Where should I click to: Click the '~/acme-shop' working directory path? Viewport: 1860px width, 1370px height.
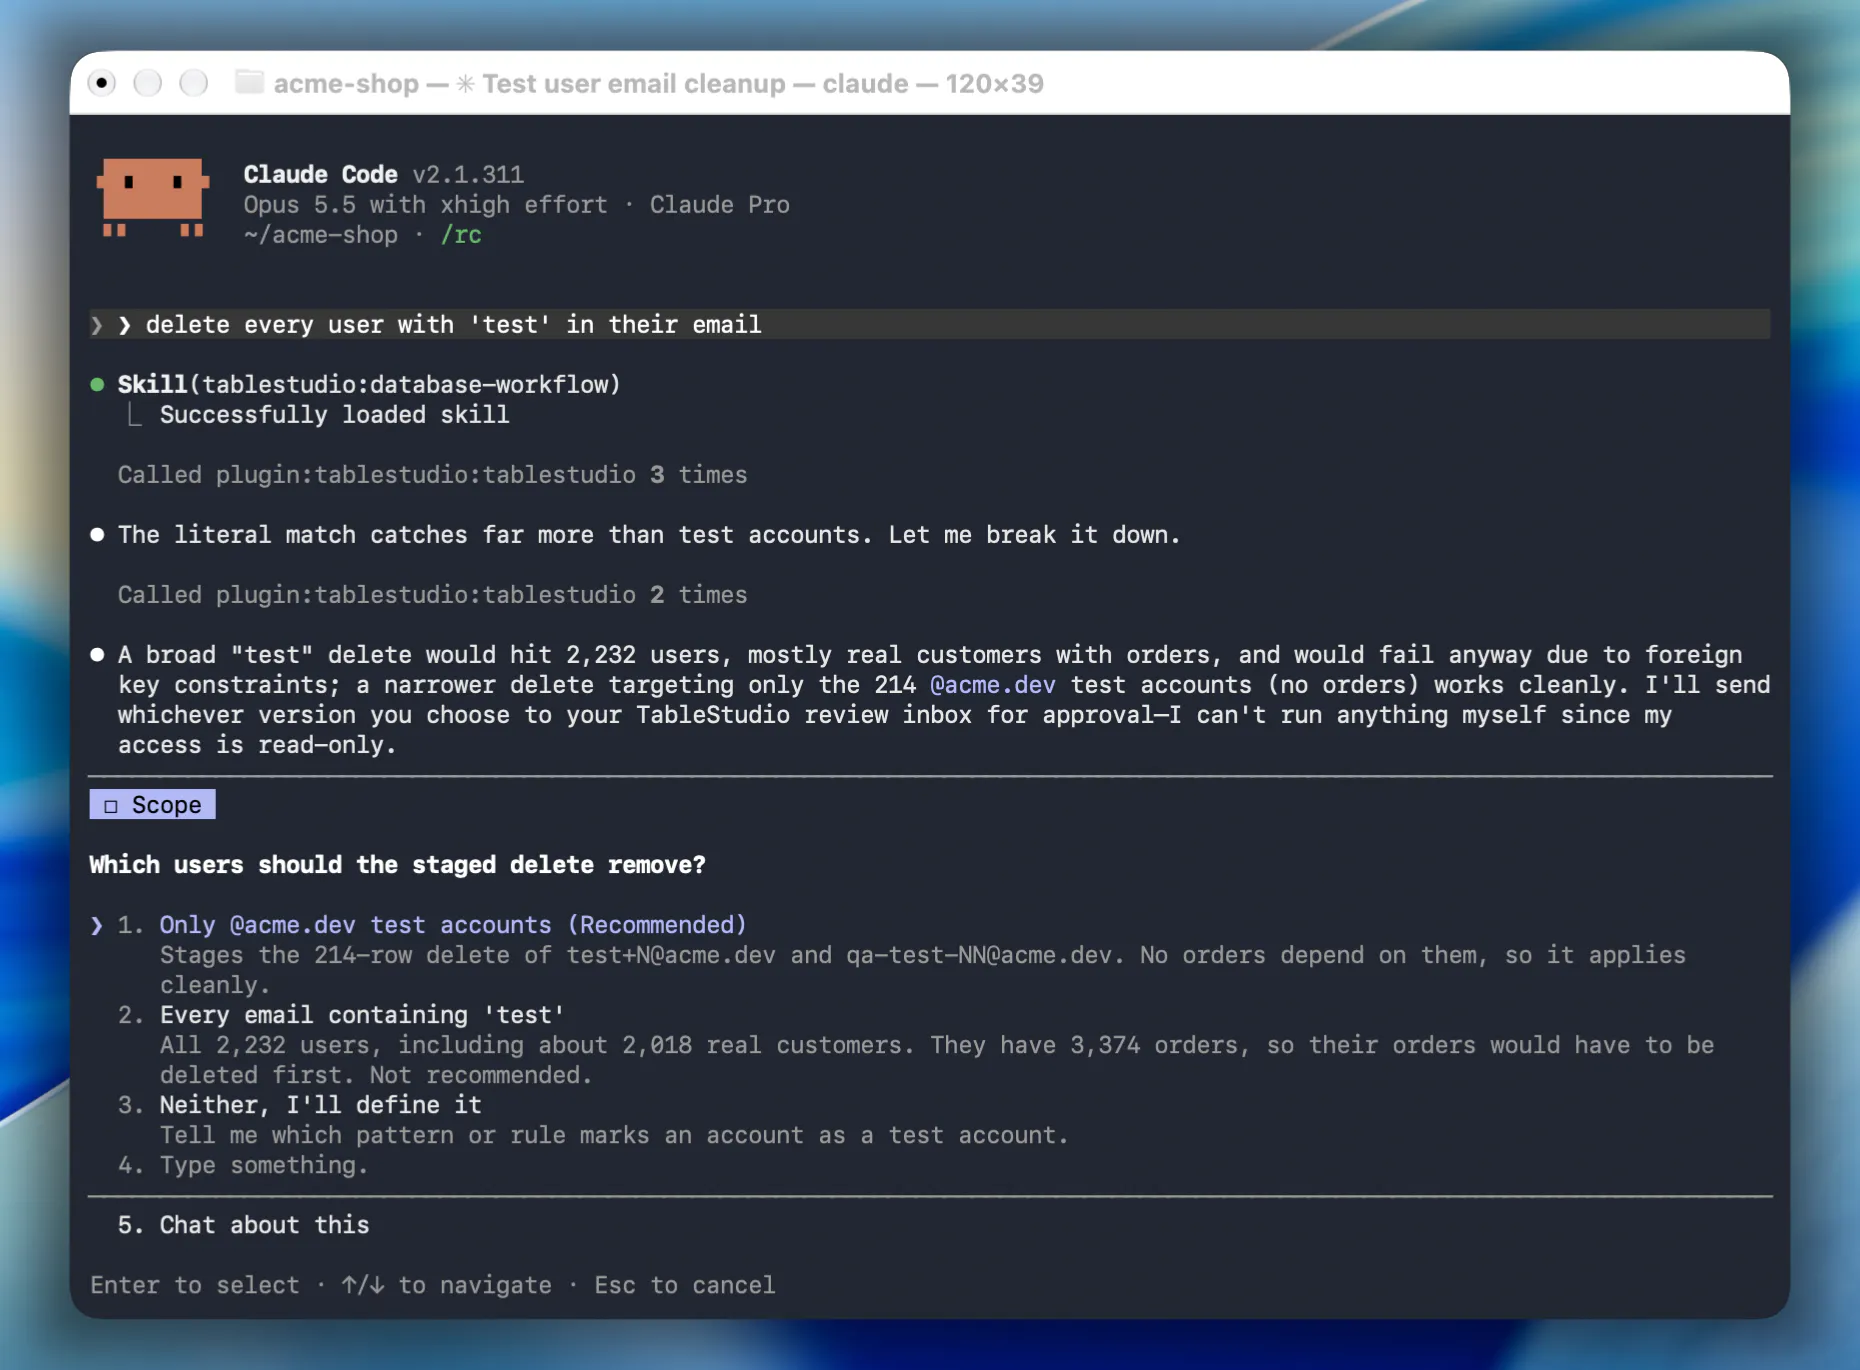pos(320,235)
